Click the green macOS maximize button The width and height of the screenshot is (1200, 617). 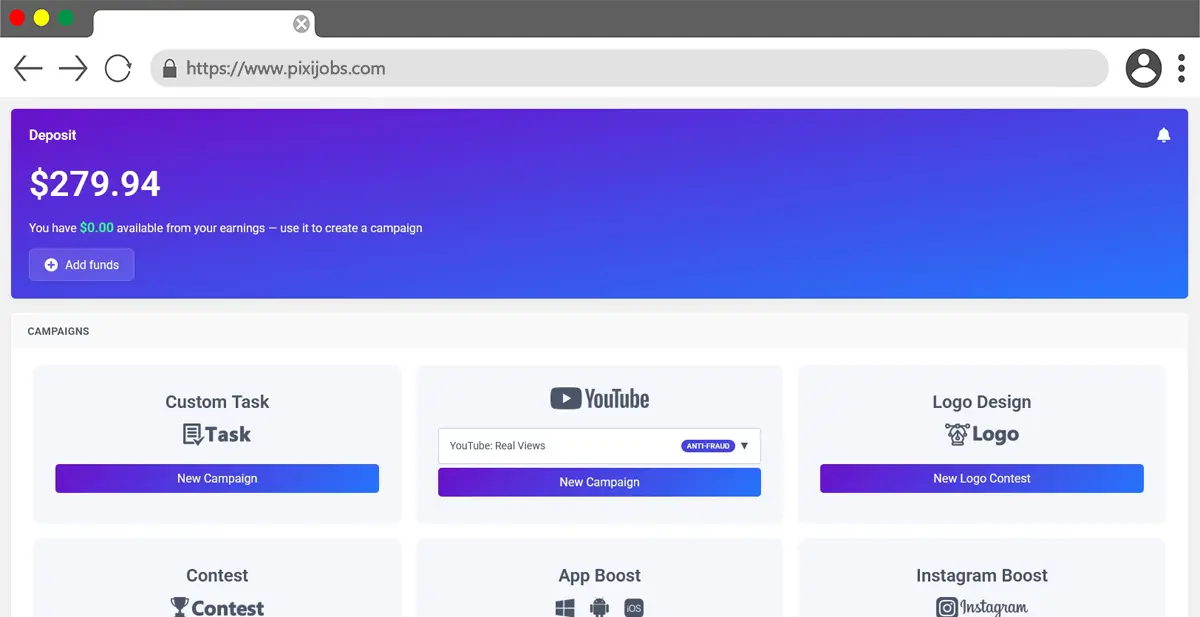(x=65, y=18)
